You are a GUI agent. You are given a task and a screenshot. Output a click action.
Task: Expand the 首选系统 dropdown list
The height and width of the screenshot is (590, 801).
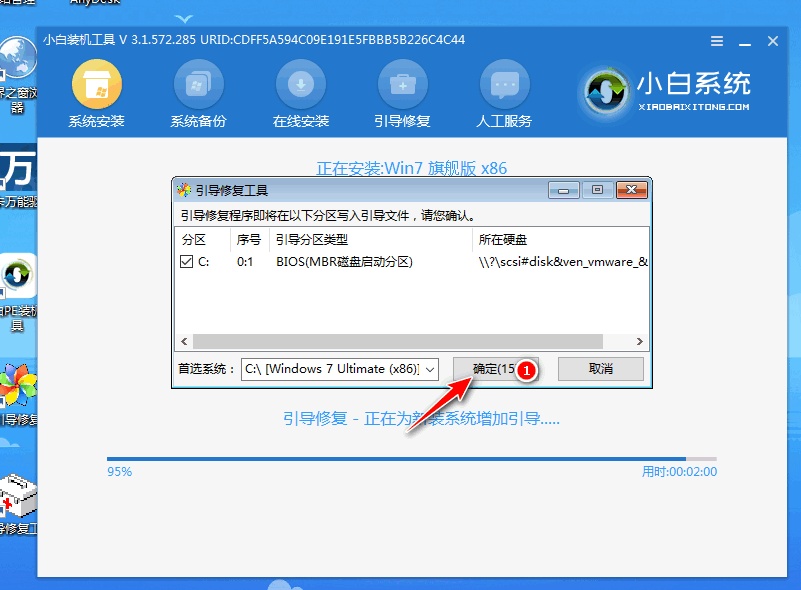tap(430, 369)
